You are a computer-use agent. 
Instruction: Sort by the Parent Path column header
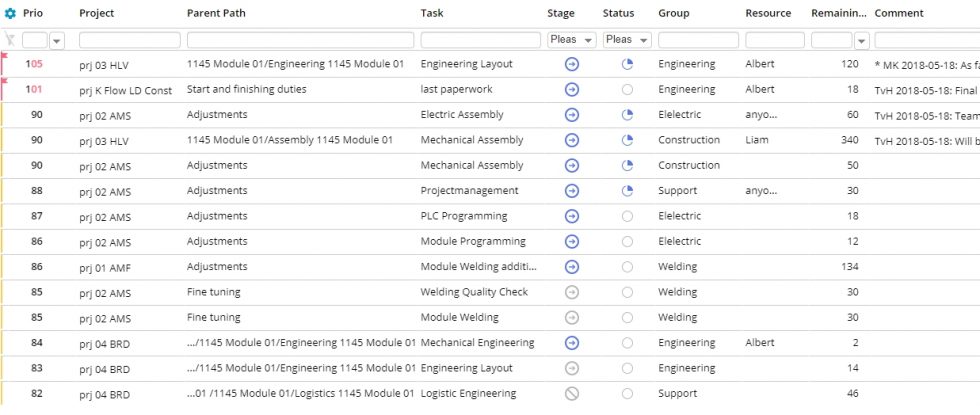click(x=216, y=13)
